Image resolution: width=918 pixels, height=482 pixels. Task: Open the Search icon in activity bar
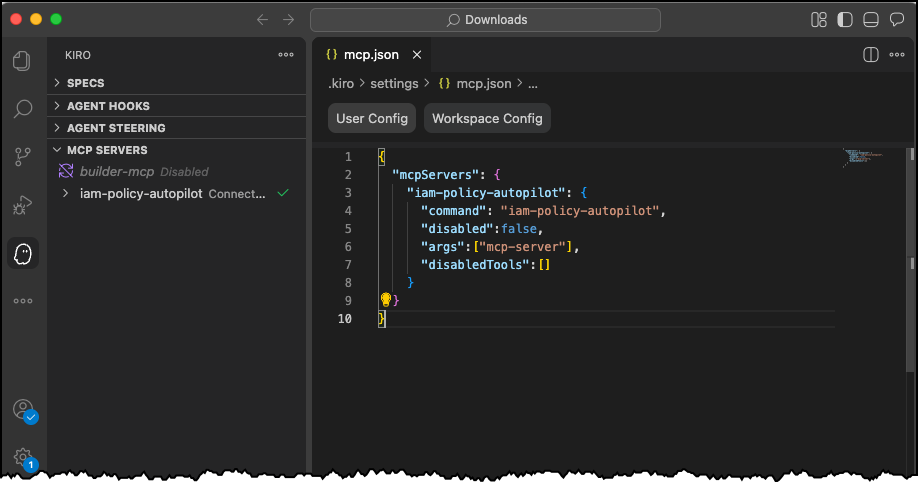(23, 109)
